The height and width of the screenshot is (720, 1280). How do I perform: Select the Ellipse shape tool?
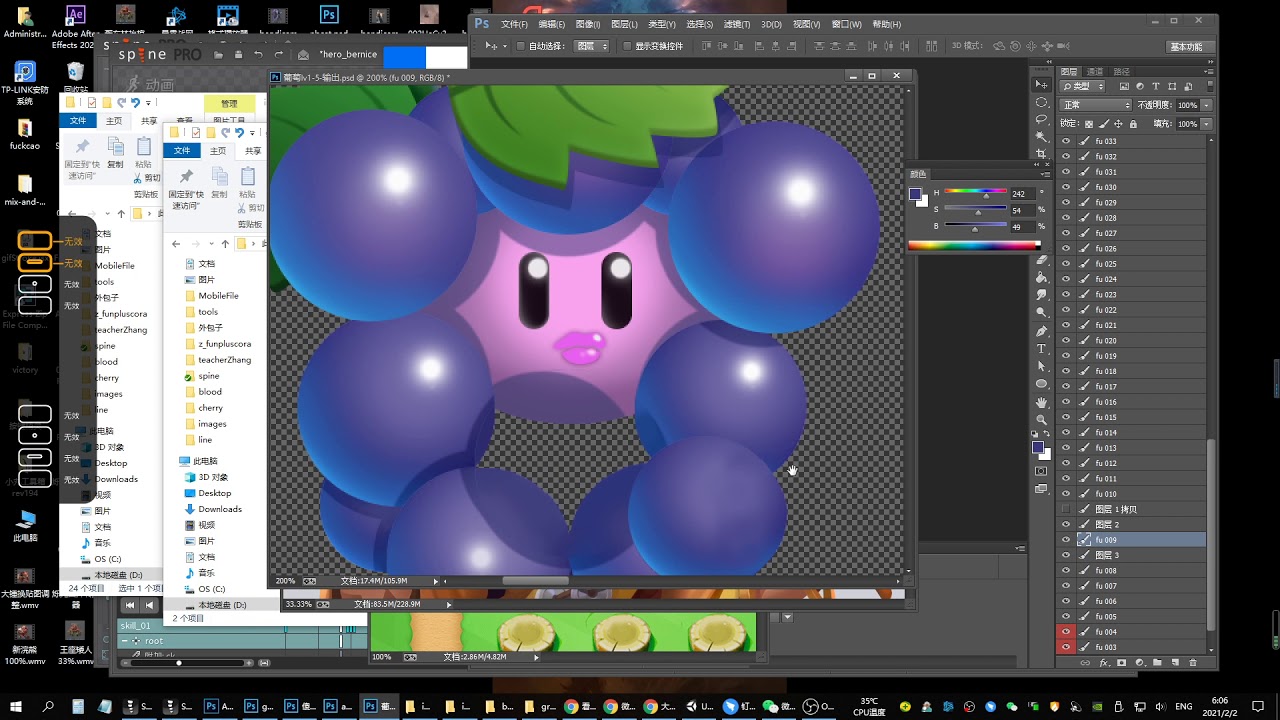1041,383
